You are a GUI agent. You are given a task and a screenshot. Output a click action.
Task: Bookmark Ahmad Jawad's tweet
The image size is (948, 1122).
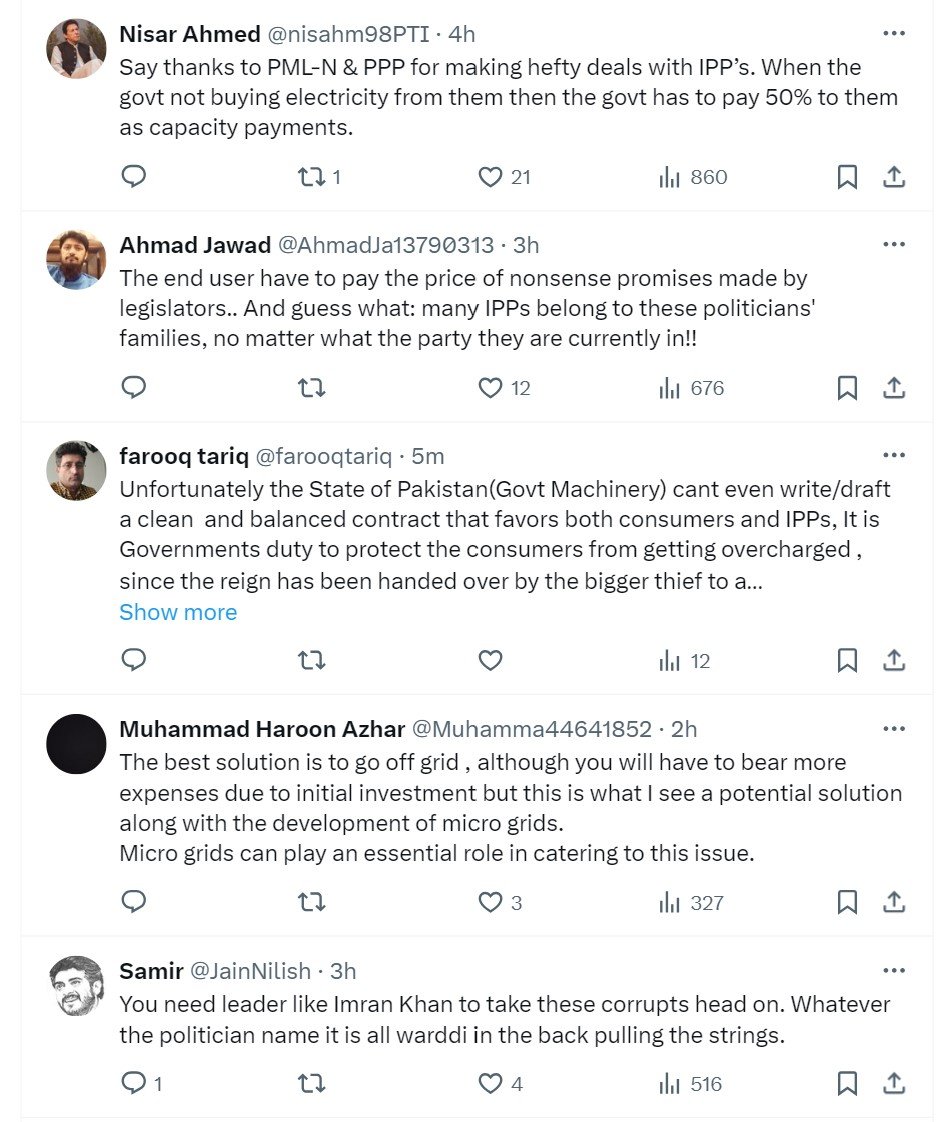pos(847,388)
